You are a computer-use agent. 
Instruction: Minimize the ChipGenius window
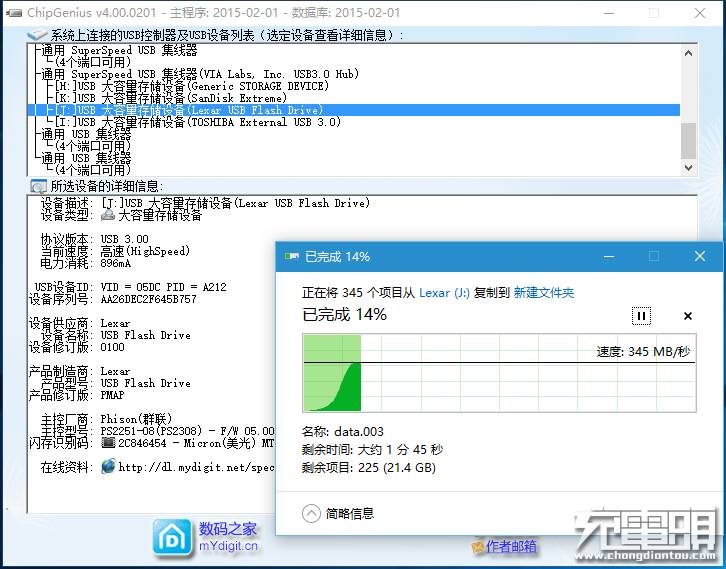[609, 13]
